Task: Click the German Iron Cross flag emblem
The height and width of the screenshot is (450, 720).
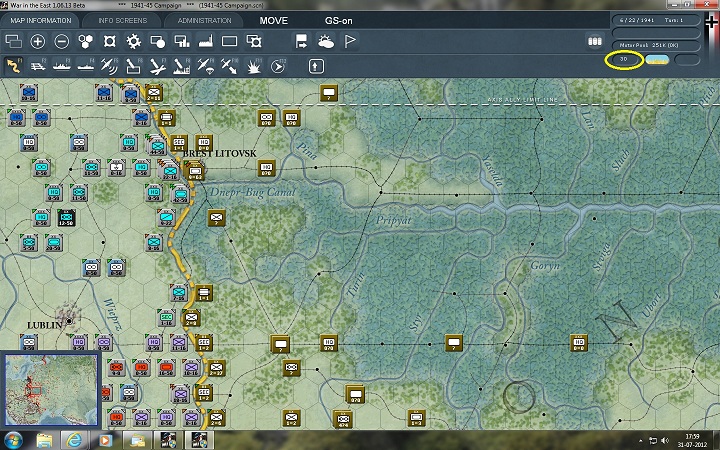Action: pyautogui.click(x=711, y=22)
